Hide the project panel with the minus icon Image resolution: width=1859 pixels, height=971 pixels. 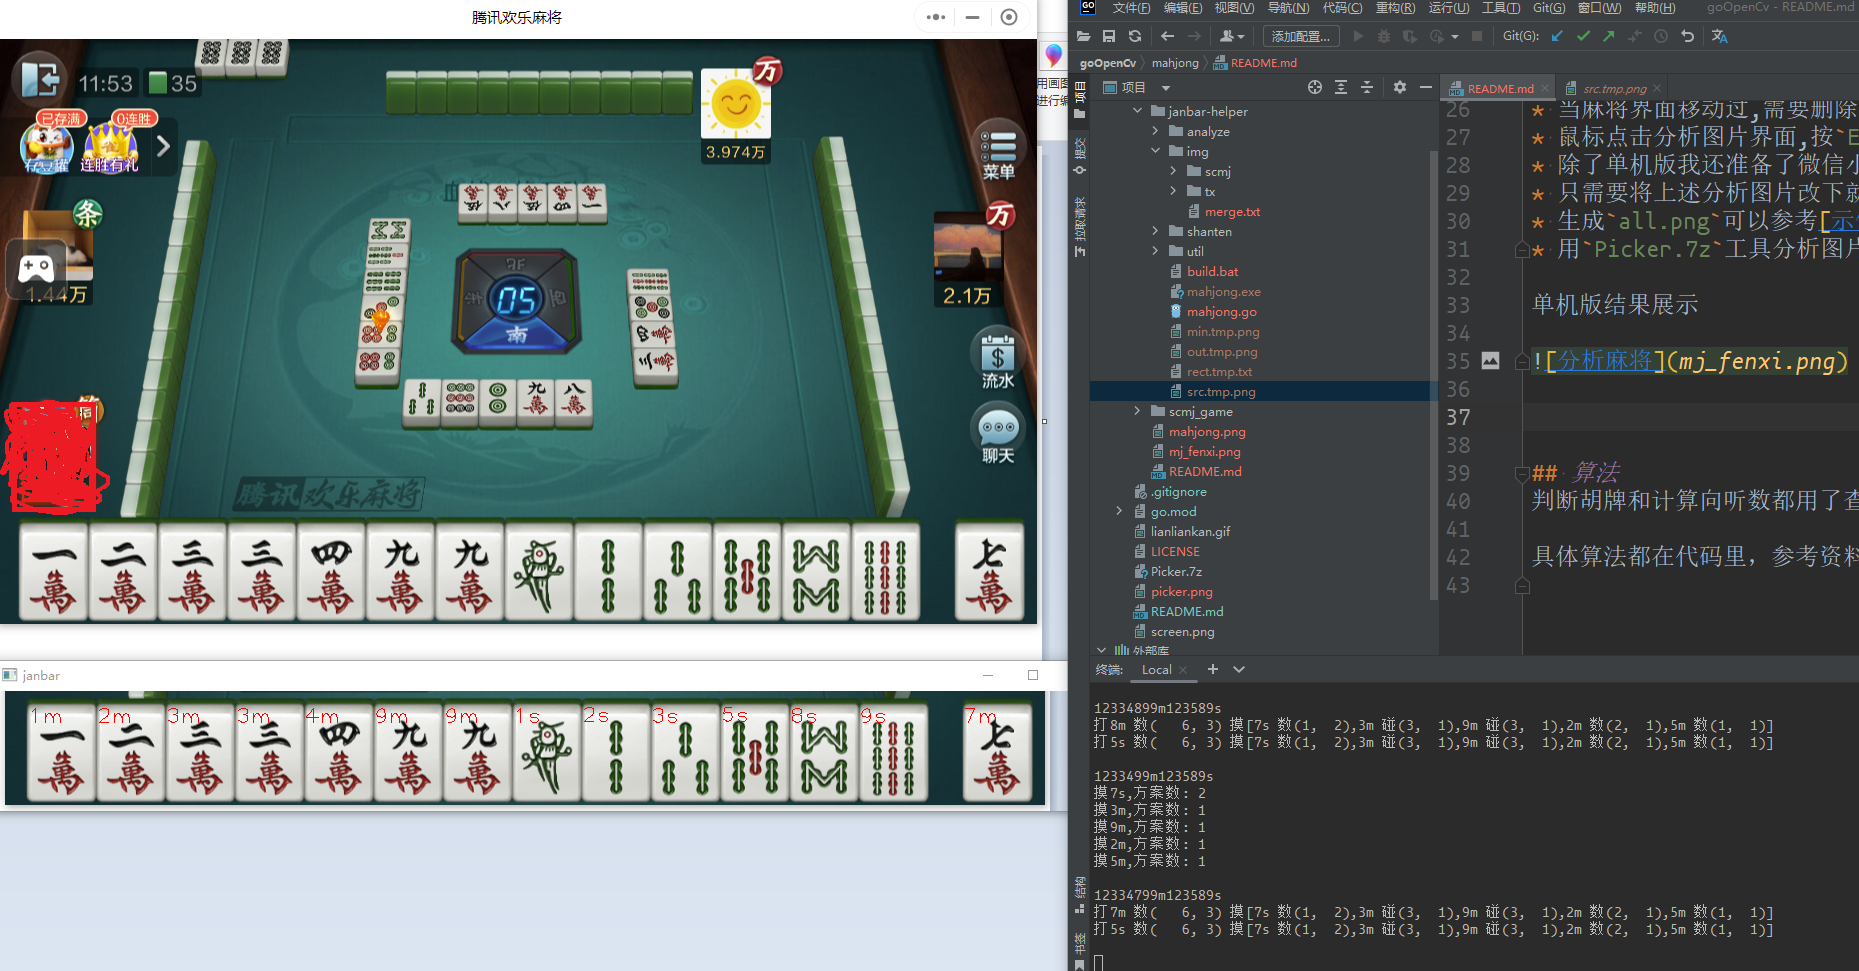(1426, 87)
